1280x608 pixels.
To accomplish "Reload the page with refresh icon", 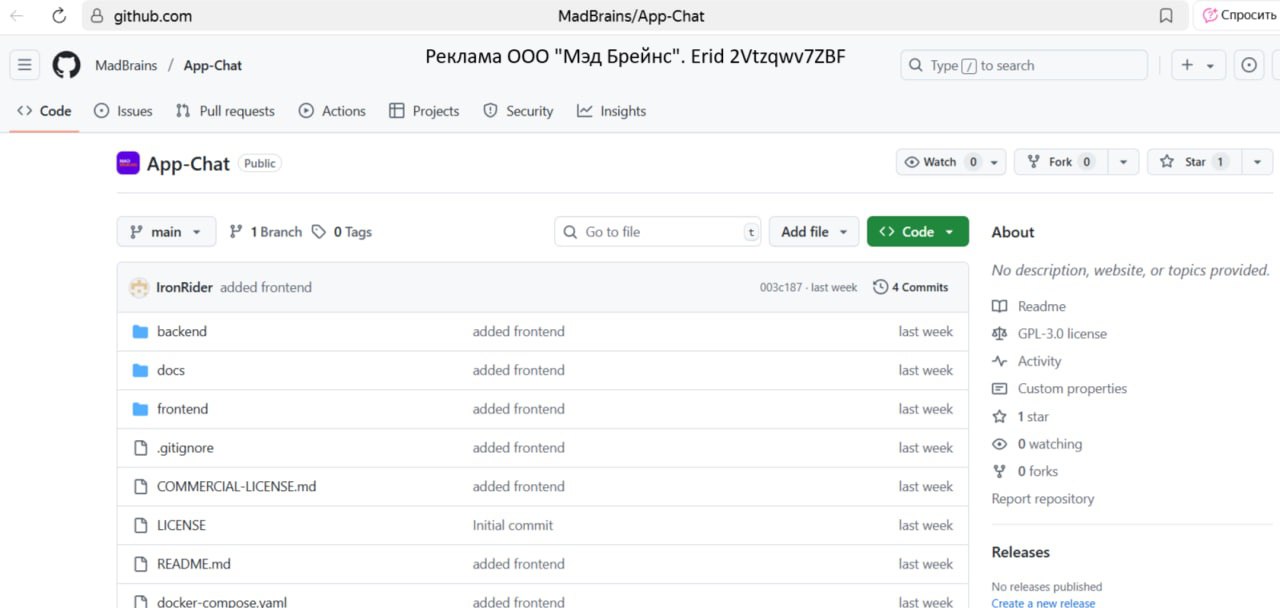I will (x=59, y=16).
